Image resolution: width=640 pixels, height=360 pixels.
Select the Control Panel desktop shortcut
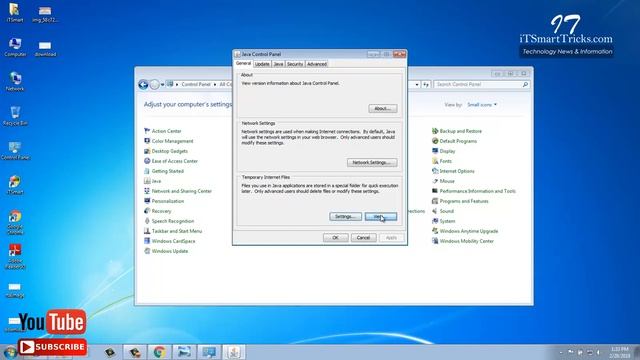[15, 150]
